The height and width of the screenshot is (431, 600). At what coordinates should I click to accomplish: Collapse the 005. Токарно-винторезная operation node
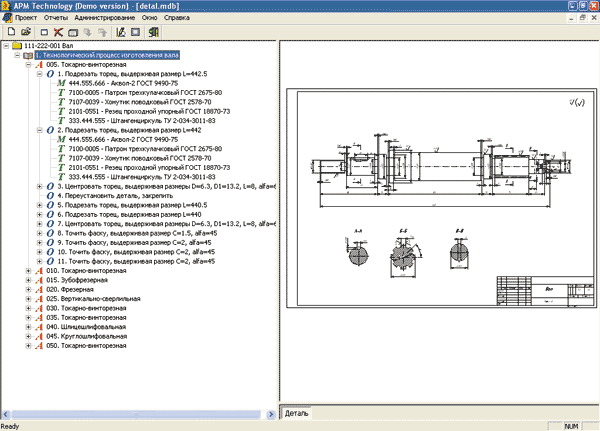[28, 65]
